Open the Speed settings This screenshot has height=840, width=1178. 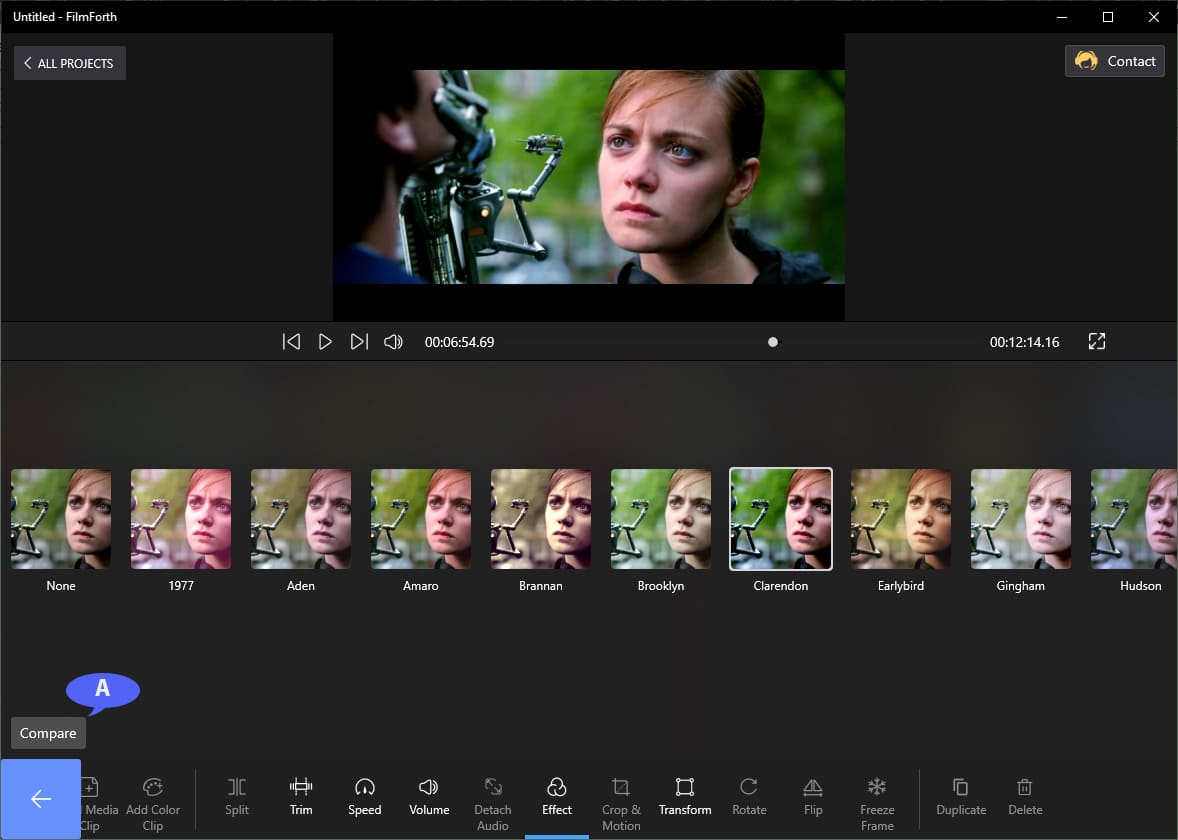tap(364, 797)
